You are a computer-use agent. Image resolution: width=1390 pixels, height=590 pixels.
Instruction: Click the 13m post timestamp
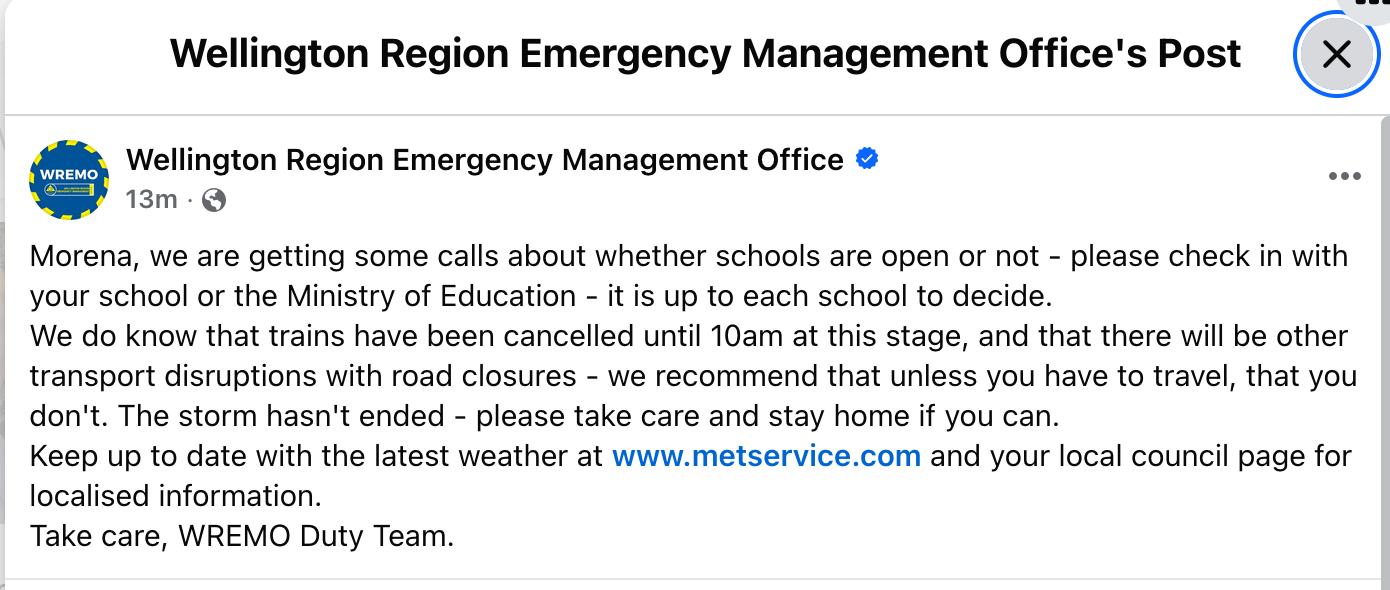(x=151, y=200)
